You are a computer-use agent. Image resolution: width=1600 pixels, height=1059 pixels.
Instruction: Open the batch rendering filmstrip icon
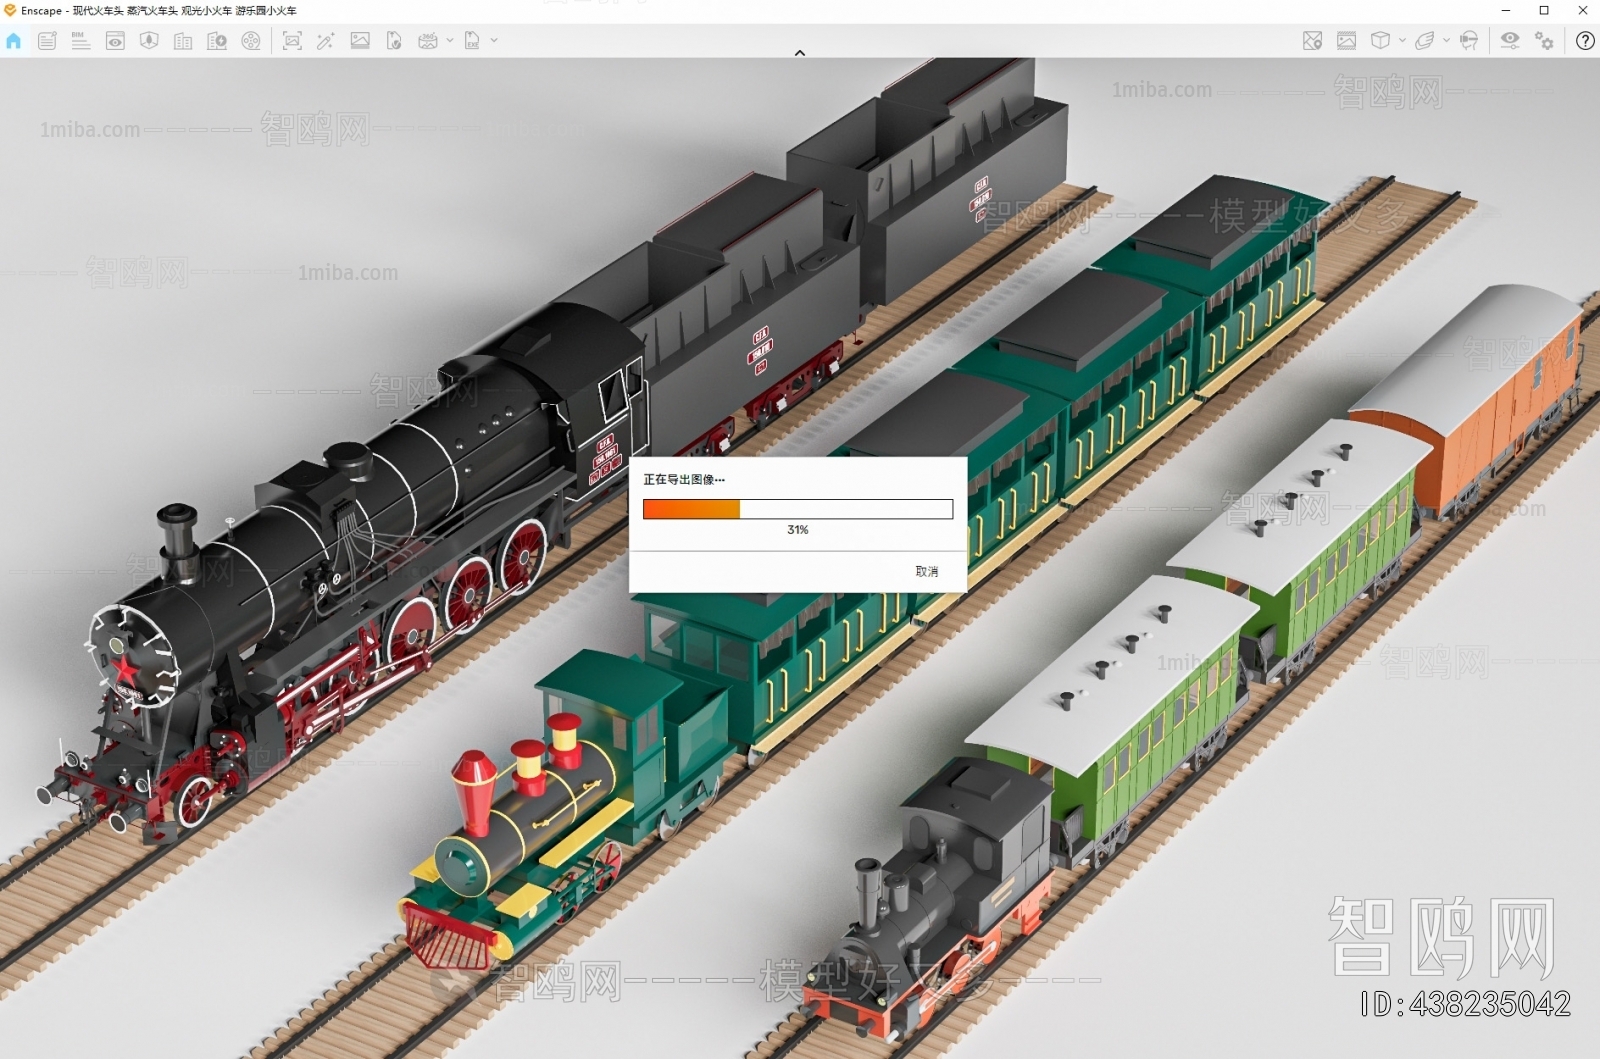(1346, 41)
